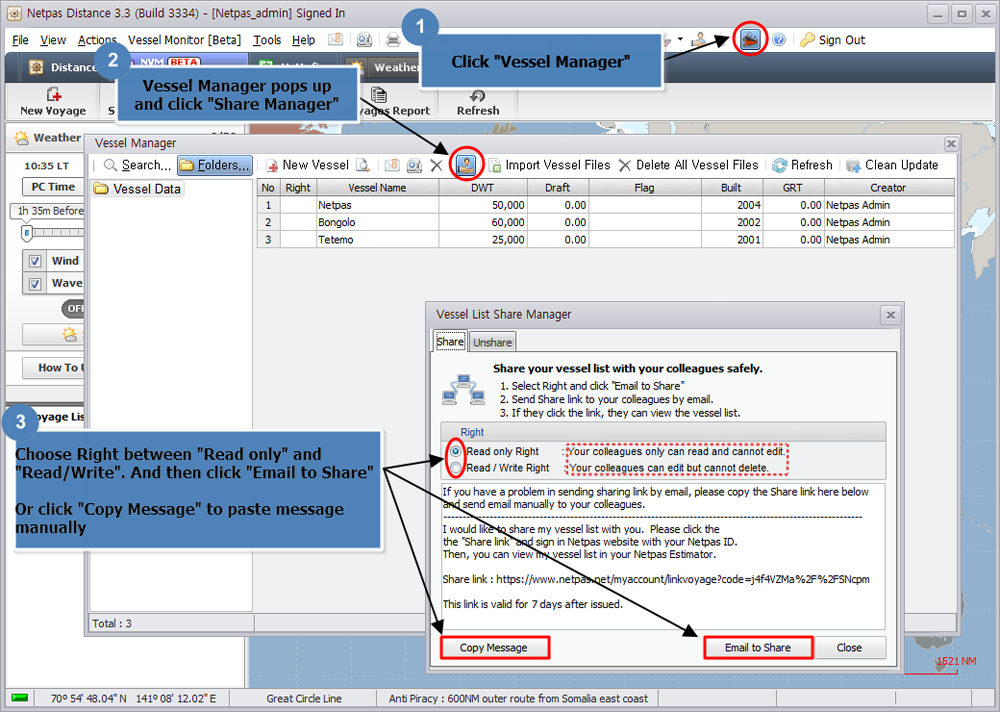Click the Close button in Share Manager

[849, 648]
